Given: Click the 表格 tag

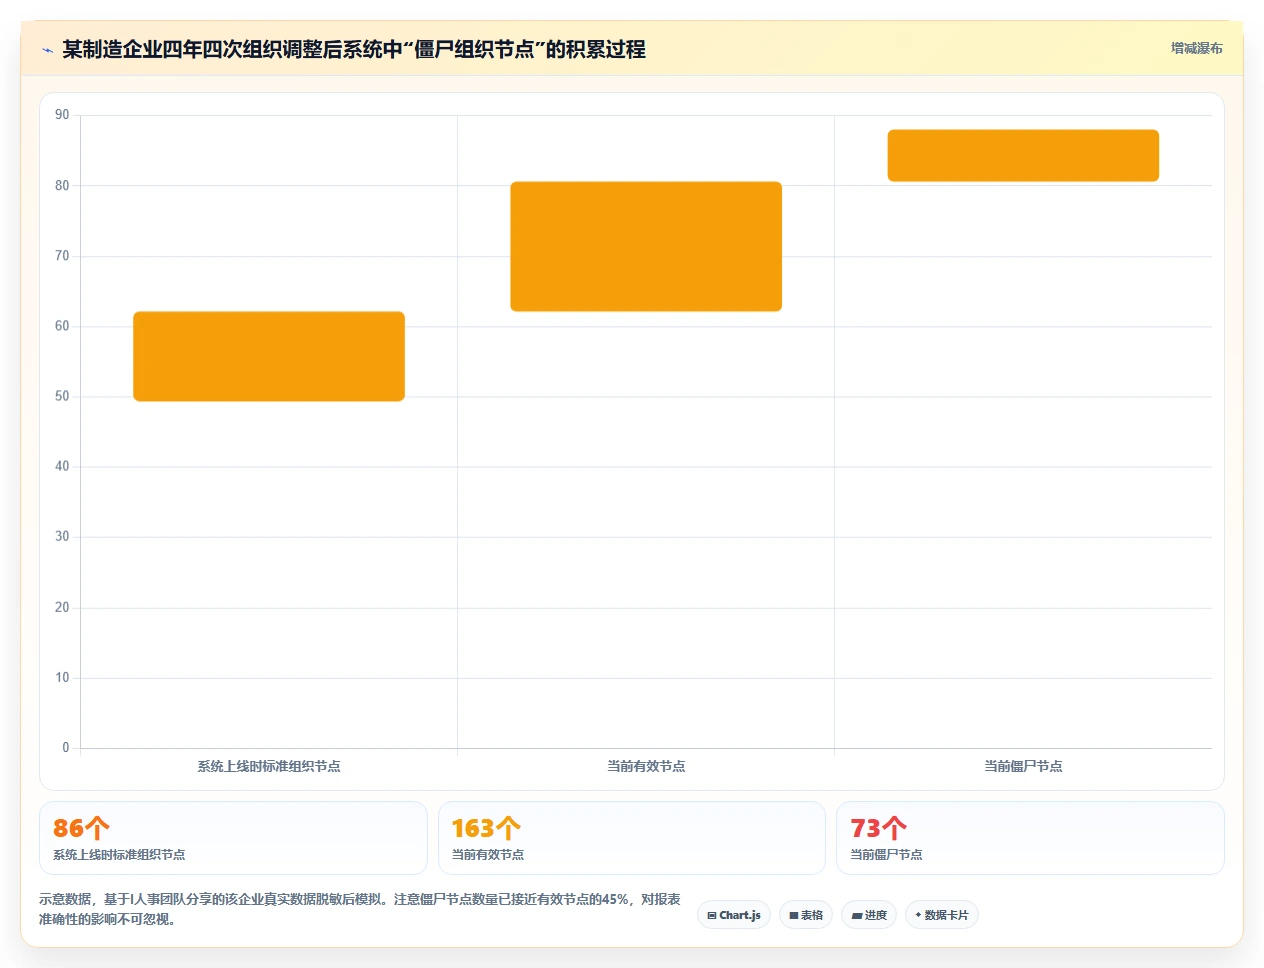Looking at the screenshot, I should [806, 915].
